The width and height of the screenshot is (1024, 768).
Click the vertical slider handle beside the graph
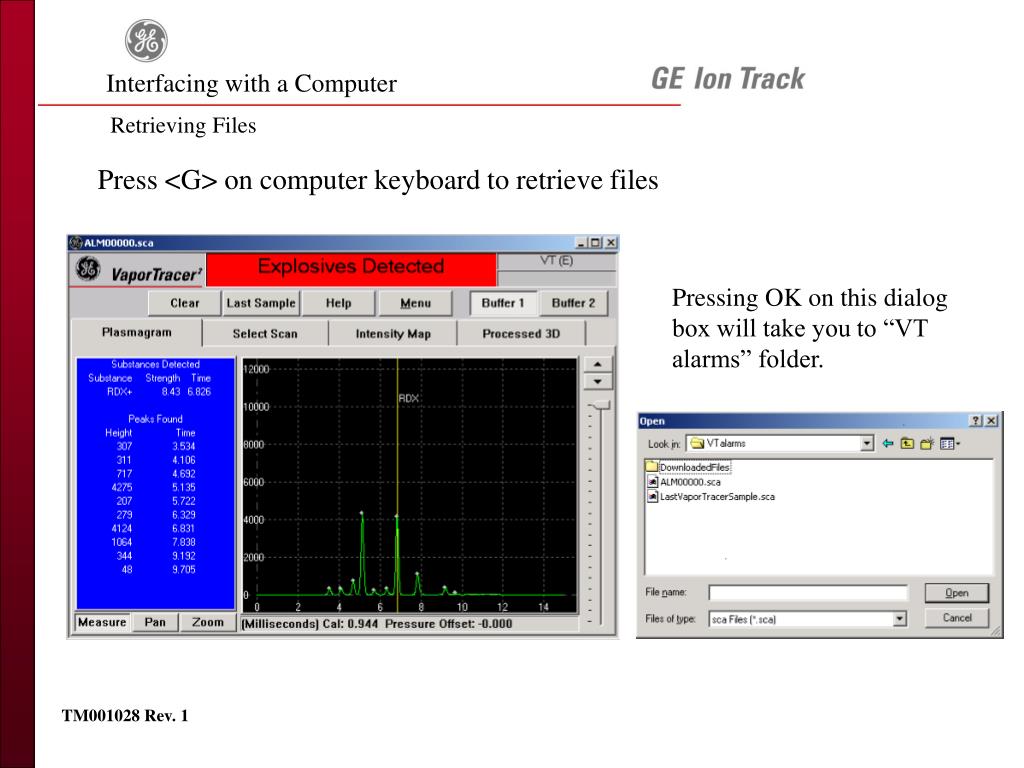600,406
